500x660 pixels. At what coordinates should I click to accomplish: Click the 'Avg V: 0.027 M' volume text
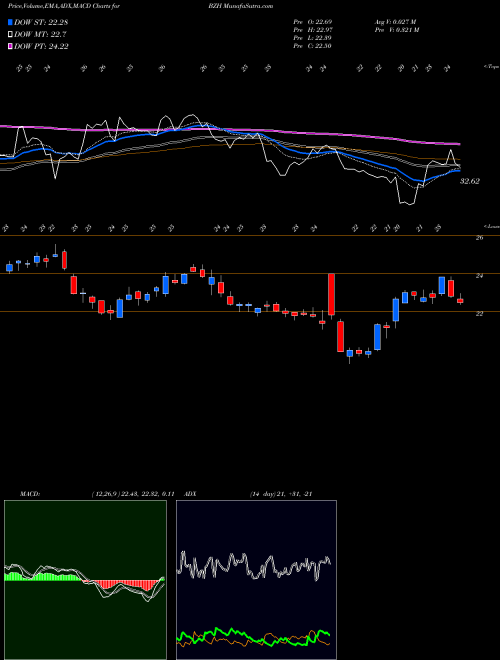[x=395, y=22]
